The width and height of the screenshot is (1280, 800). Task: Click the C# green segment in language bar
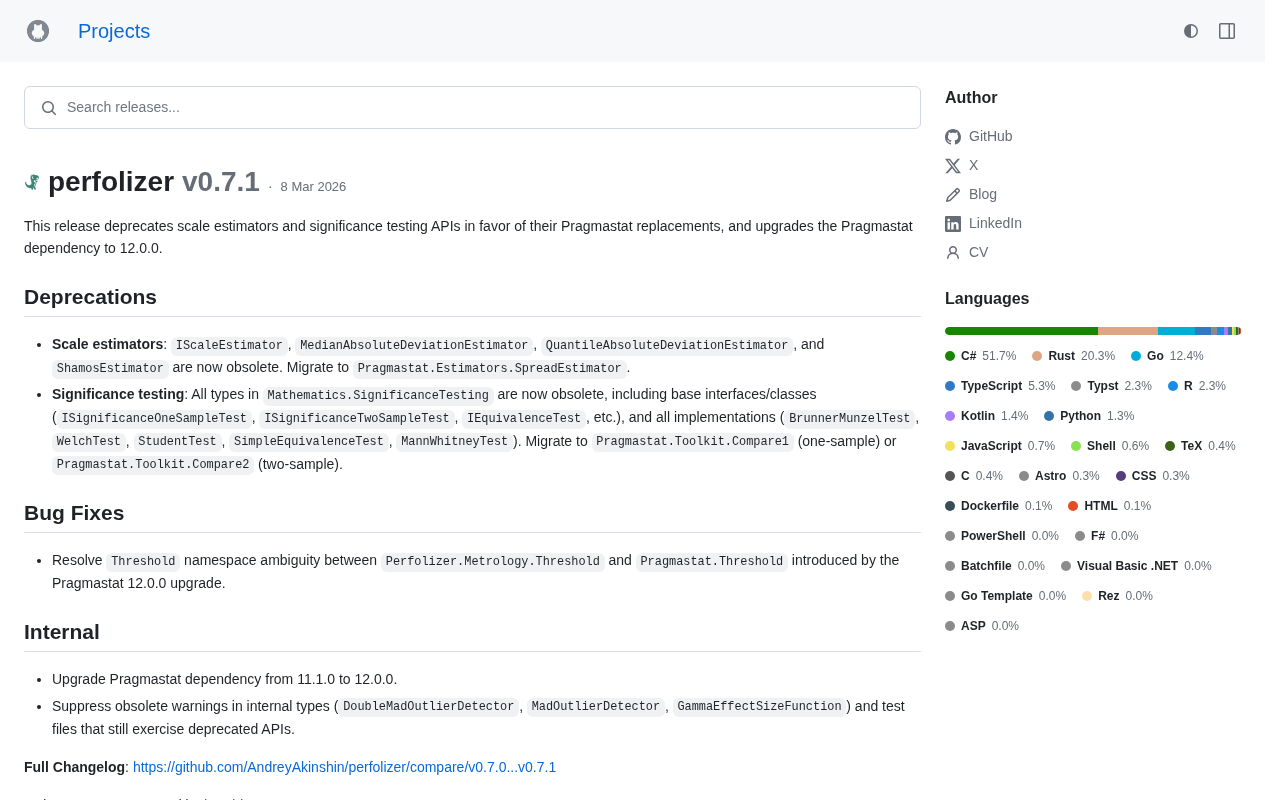pos(1021,331)
